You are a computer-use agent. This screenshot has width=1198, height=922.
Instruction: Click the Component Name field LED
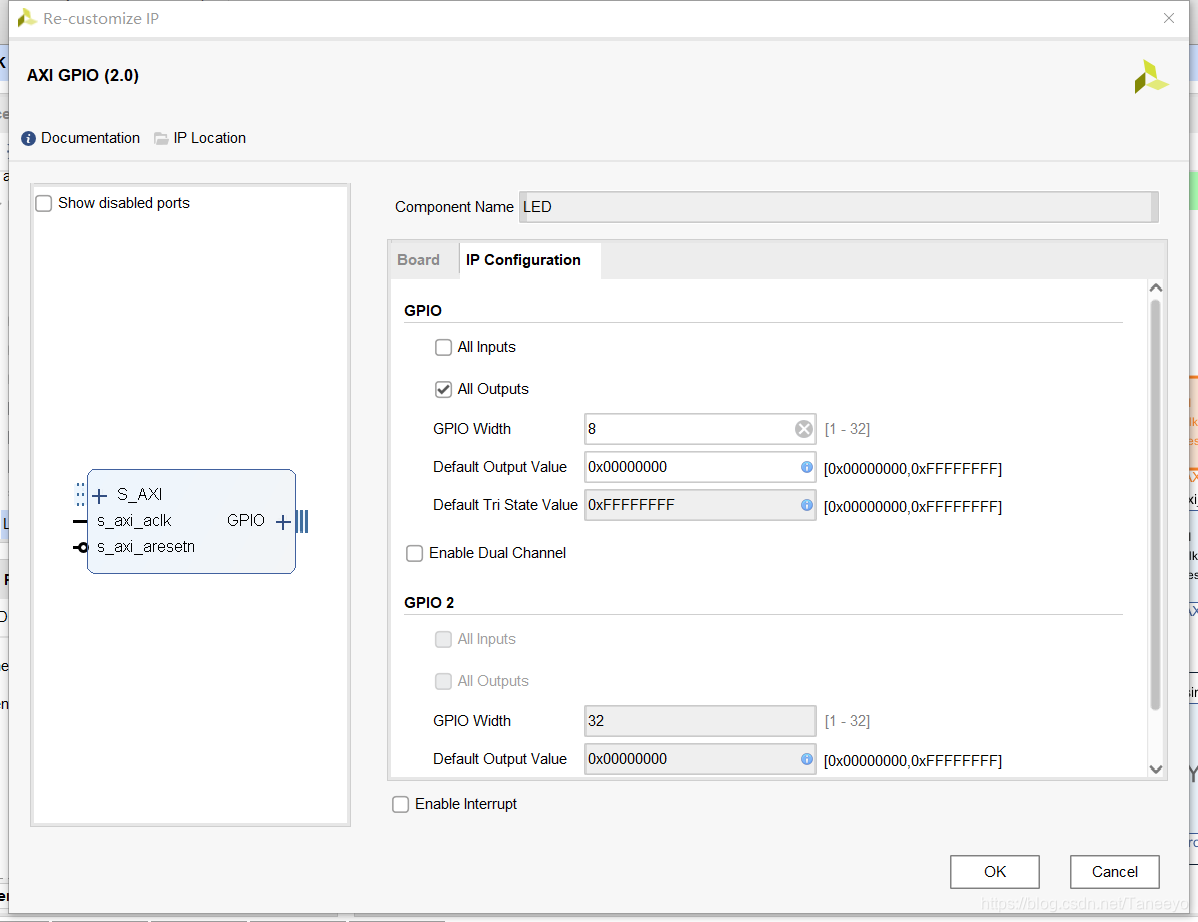pos(838,207)
